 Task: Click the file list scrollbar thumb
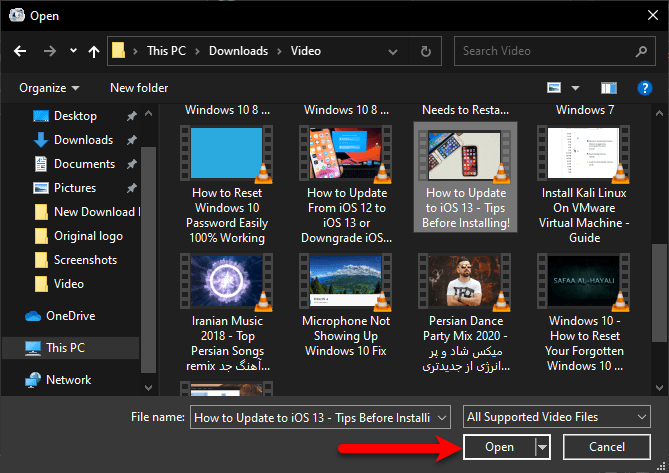click(x=659, y=293)
